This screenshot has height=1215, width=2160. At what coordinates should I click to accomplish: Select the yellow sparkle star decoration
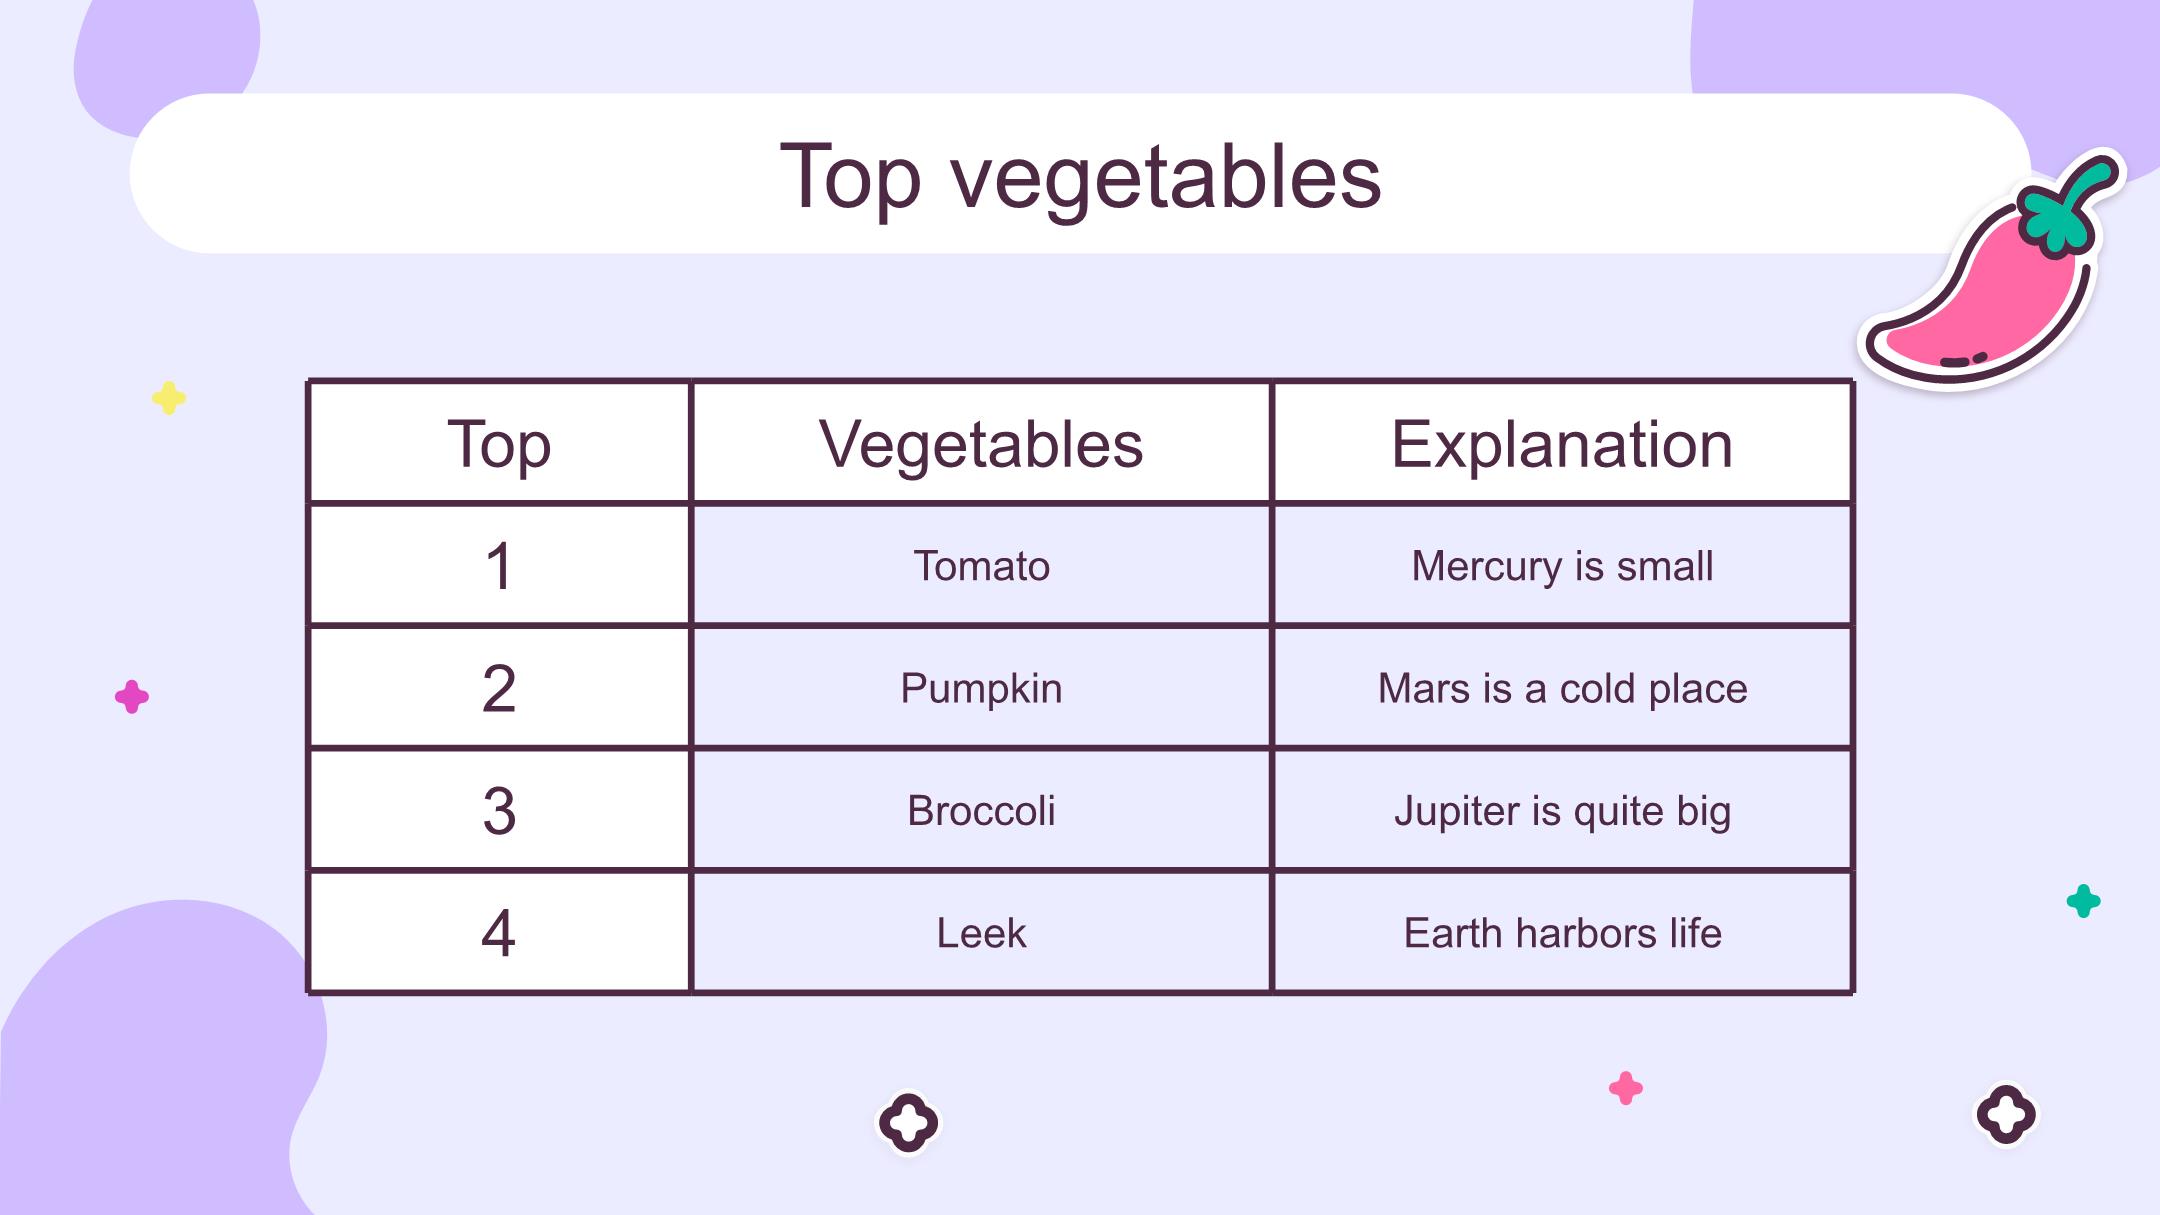tap(169, 398)
